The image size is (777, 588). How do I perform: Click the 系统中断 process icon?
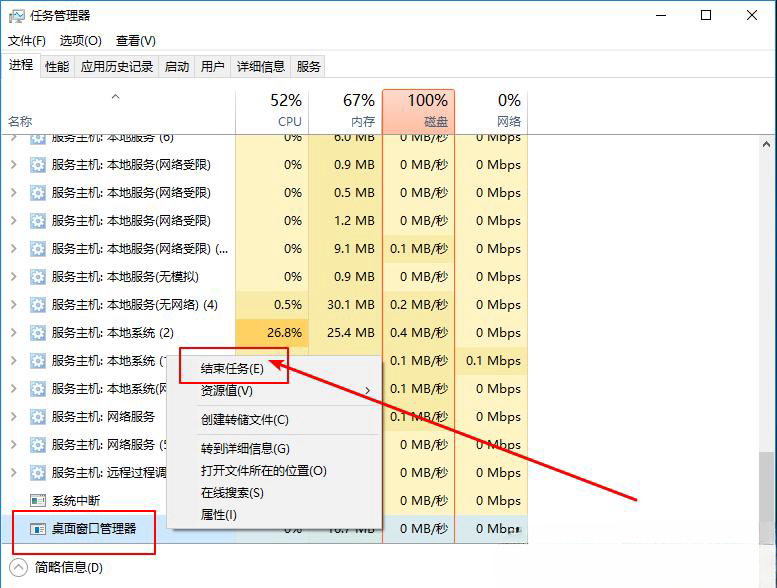point(38,501)
